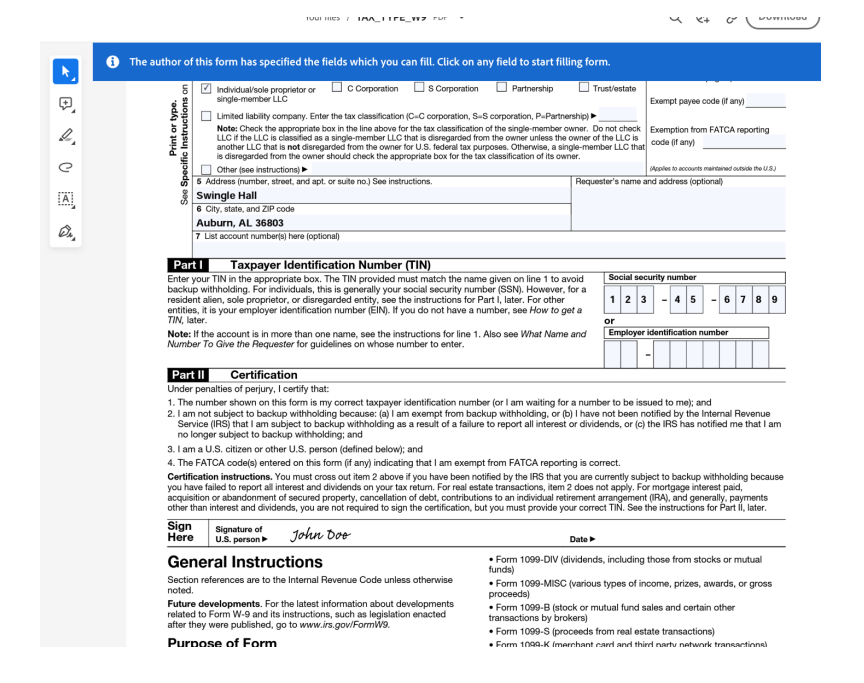Click the blue form-fill notification banner text
864x683 pixels.
pos(370,62)
